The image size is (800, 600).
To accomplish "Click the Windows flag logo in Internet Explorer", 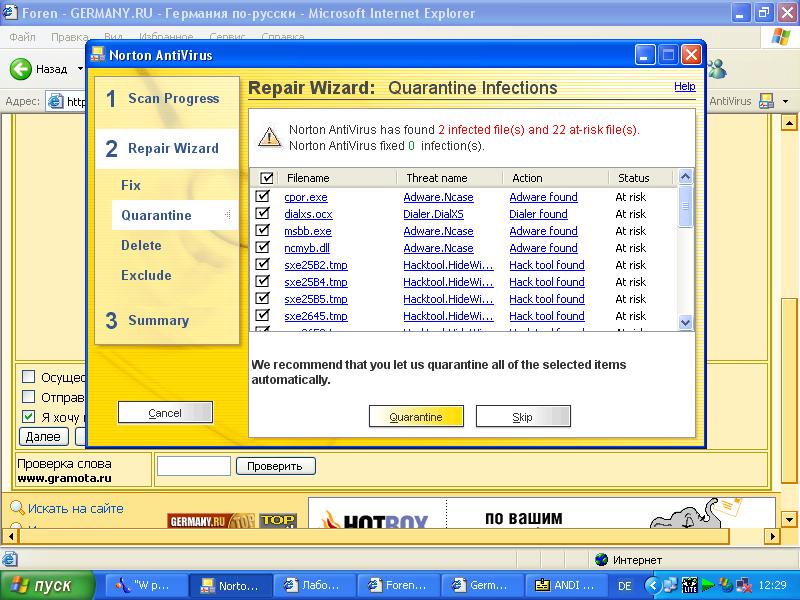I will [x=780, y=37].
